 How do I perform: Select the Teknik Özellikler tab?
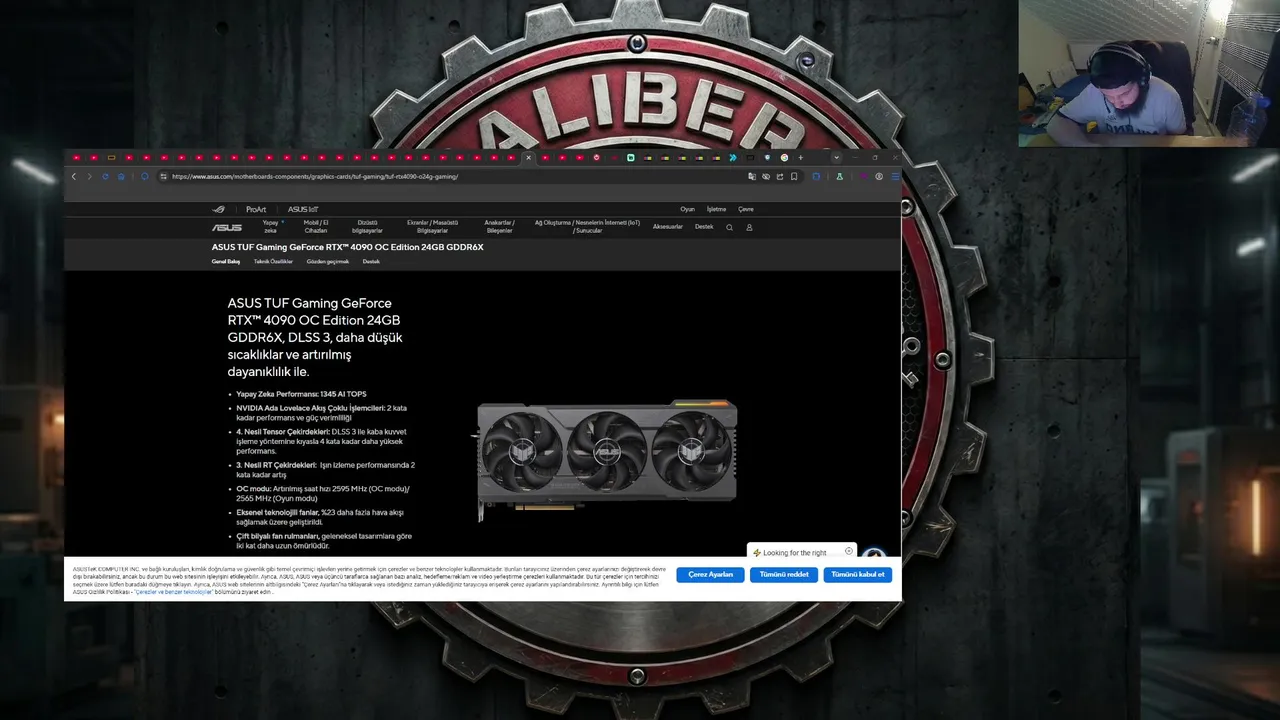coord(273,261)
